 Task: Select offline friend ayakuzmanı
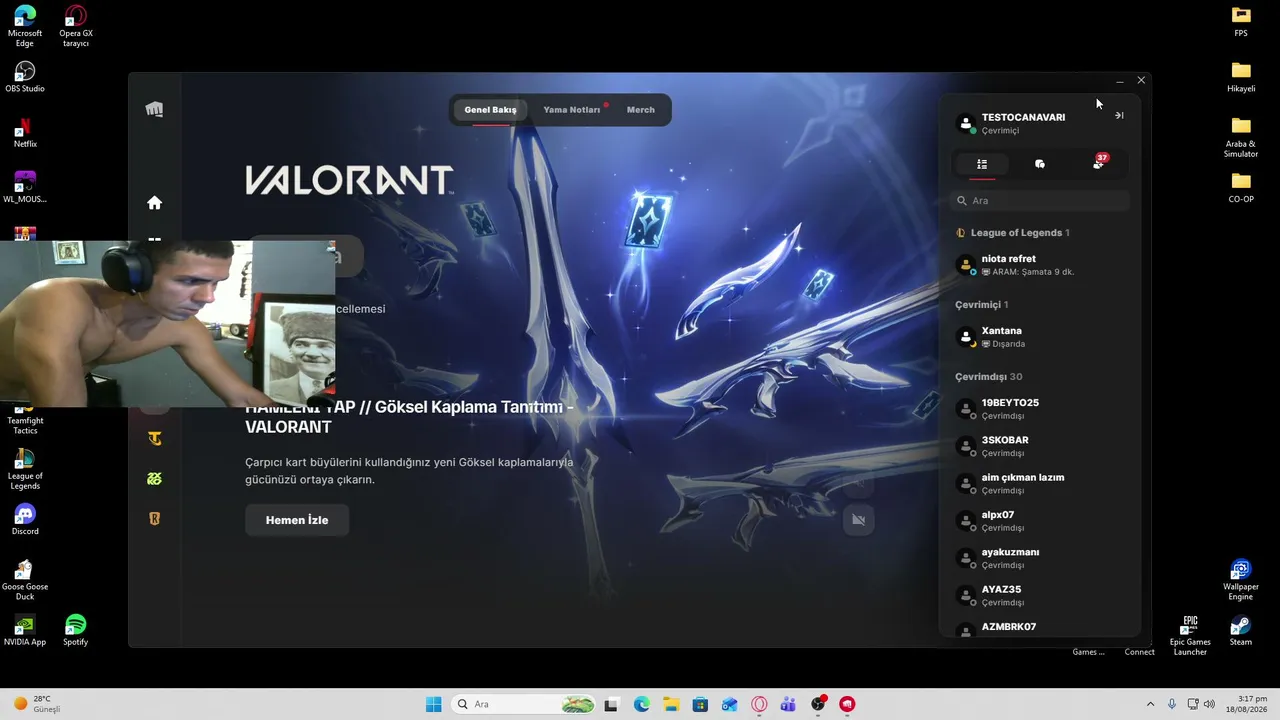(1040, 558)
